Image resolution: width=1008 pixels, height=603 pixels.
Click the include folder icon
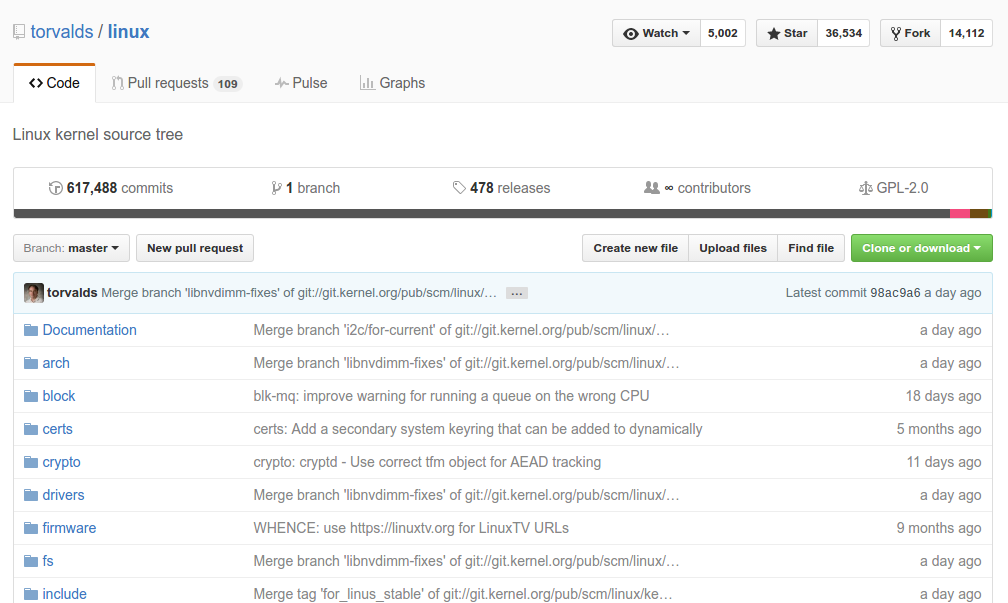click(x=31, y=594)
